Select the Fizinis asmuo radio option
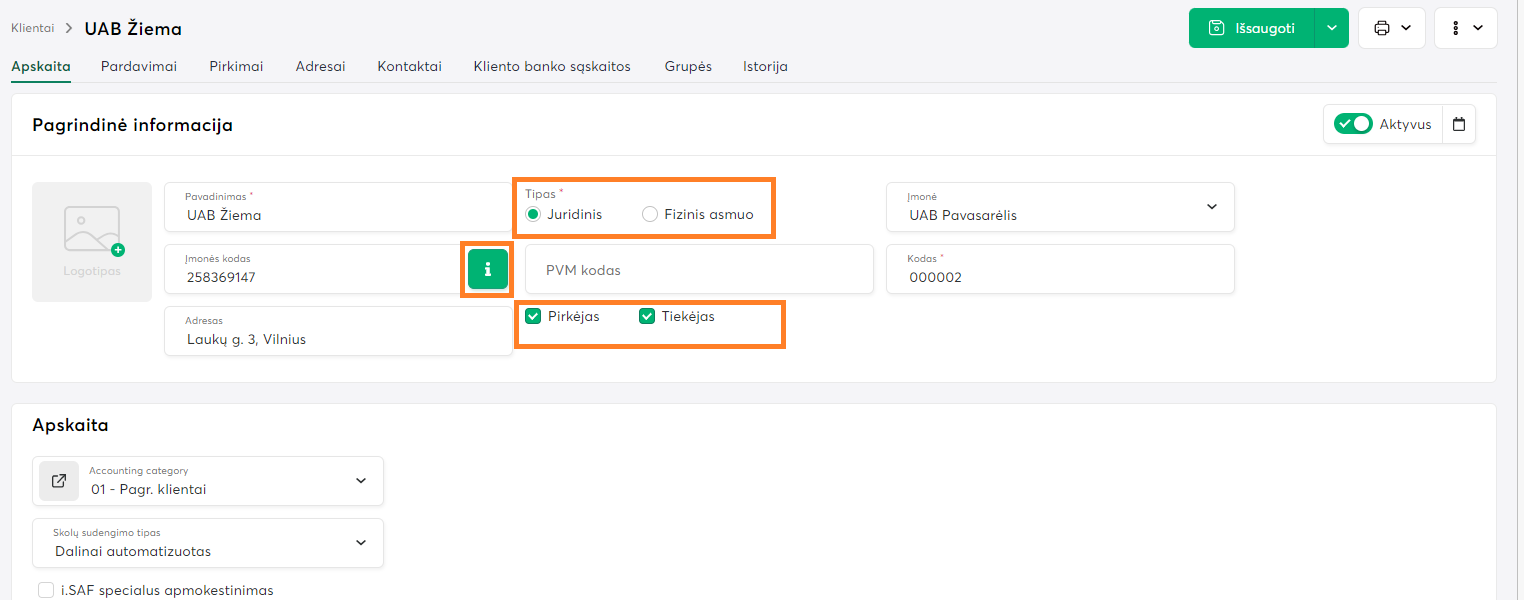This screenshot has width=1524, height=600. point(650,214)
